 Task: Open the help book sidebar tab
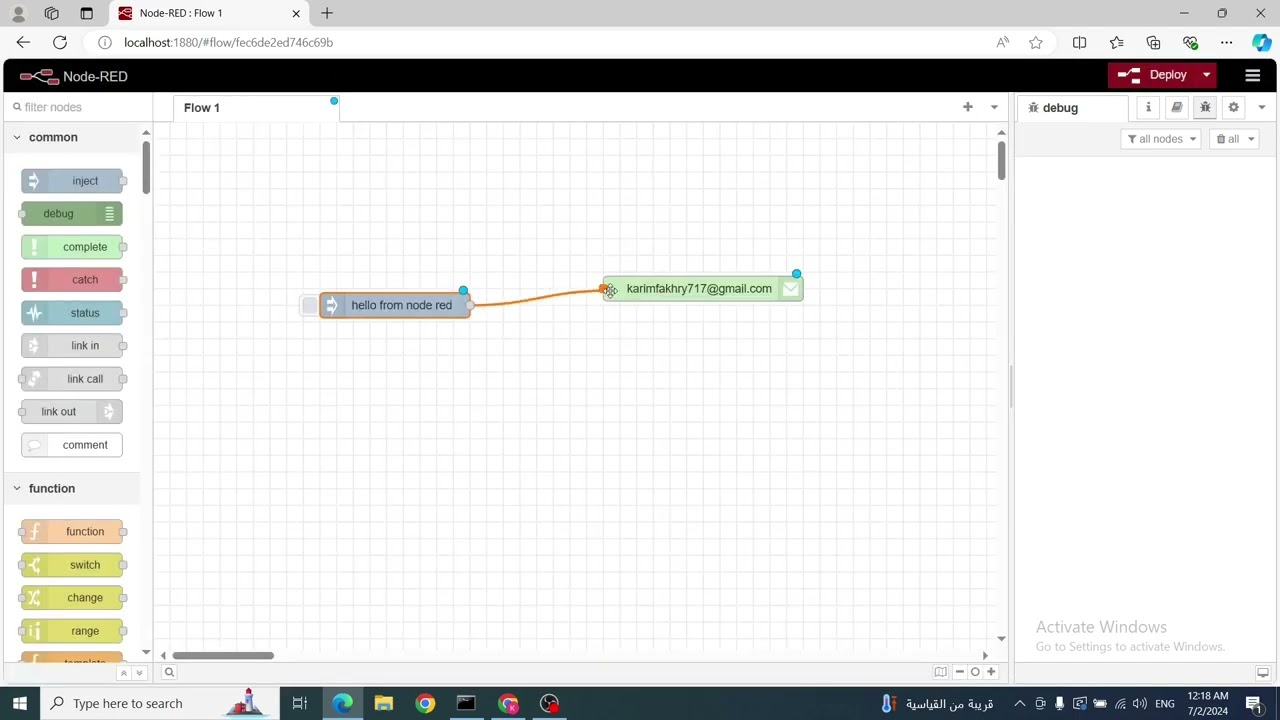[1177, 107]
